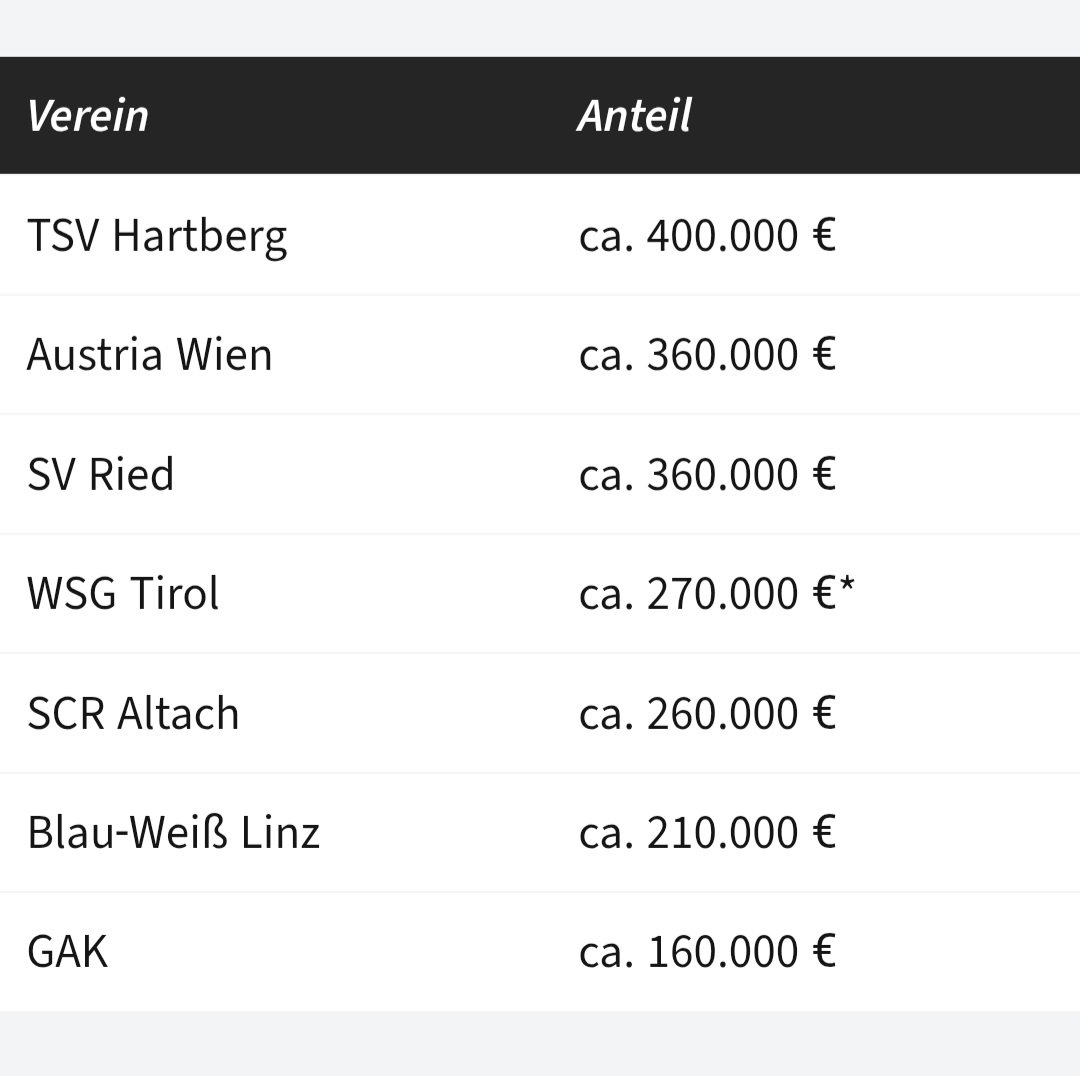Select the GAK club name
This screenshot has height=1076, width=1080.
pos(67,951)
